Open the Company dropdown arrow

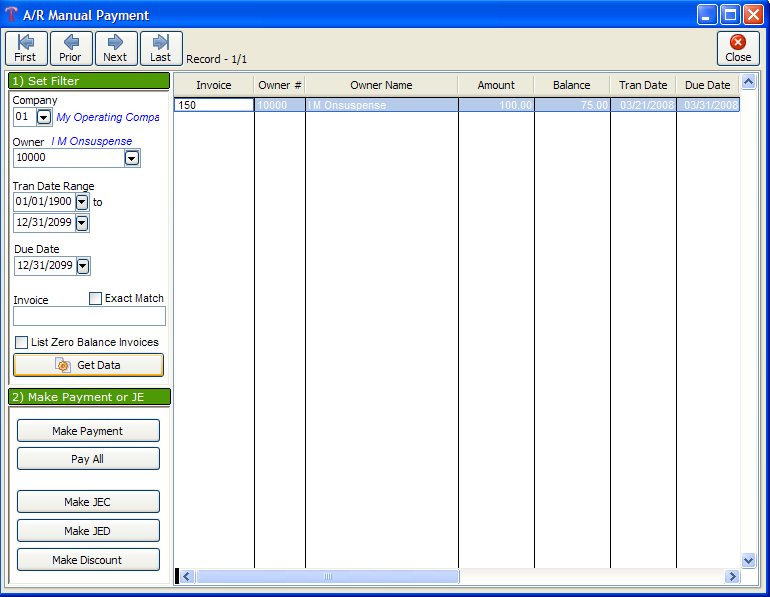click(44, 117)
